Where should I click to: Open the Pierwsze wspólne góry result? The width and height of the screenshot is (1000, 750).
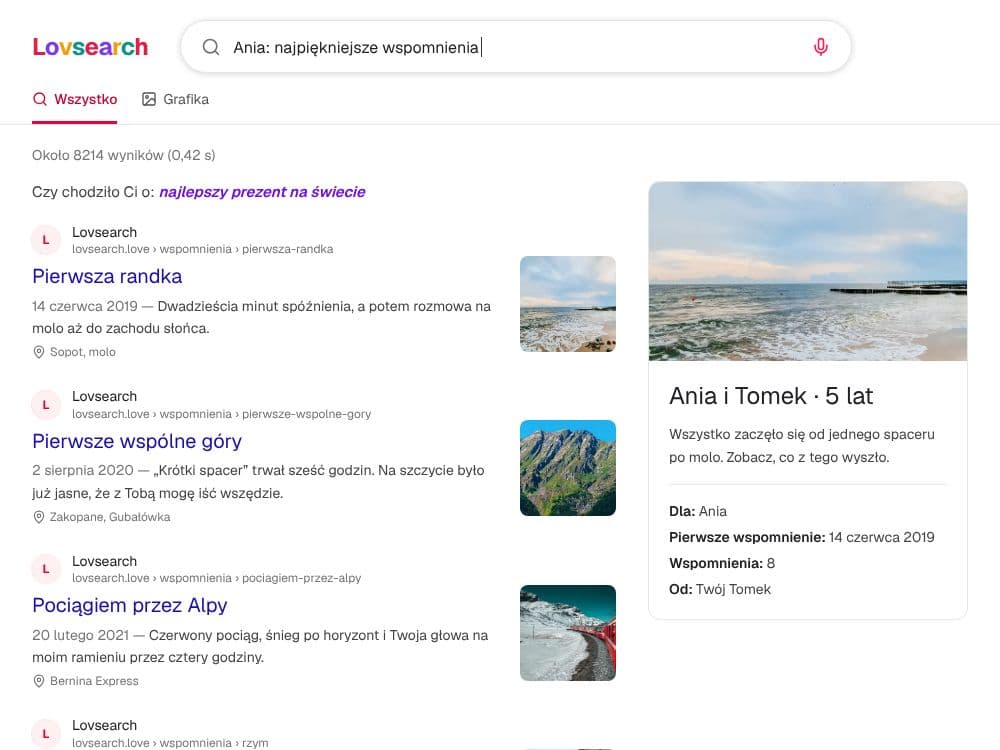[137, 441]
